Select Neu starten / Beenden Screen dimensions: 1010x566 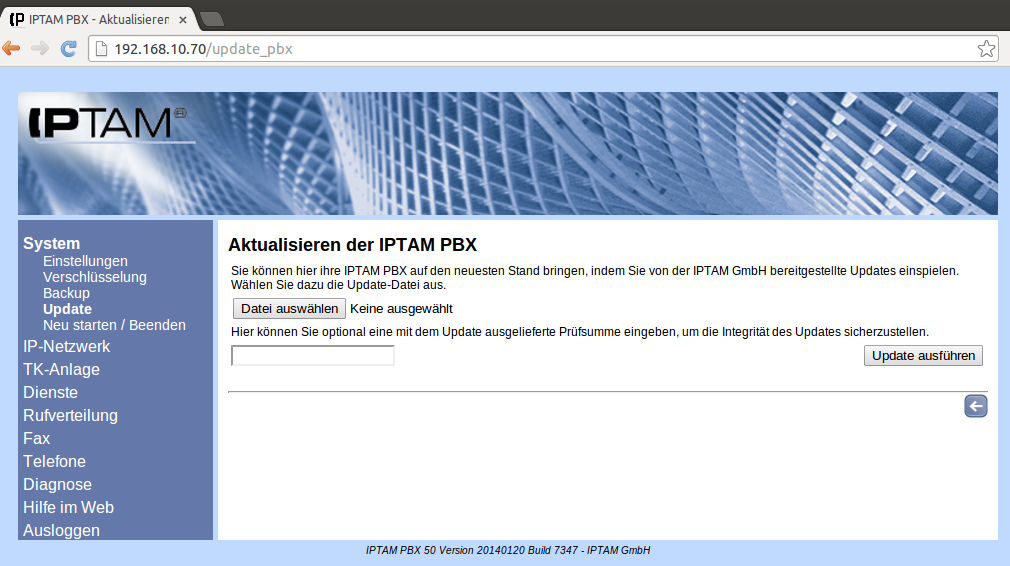[114, 325]
